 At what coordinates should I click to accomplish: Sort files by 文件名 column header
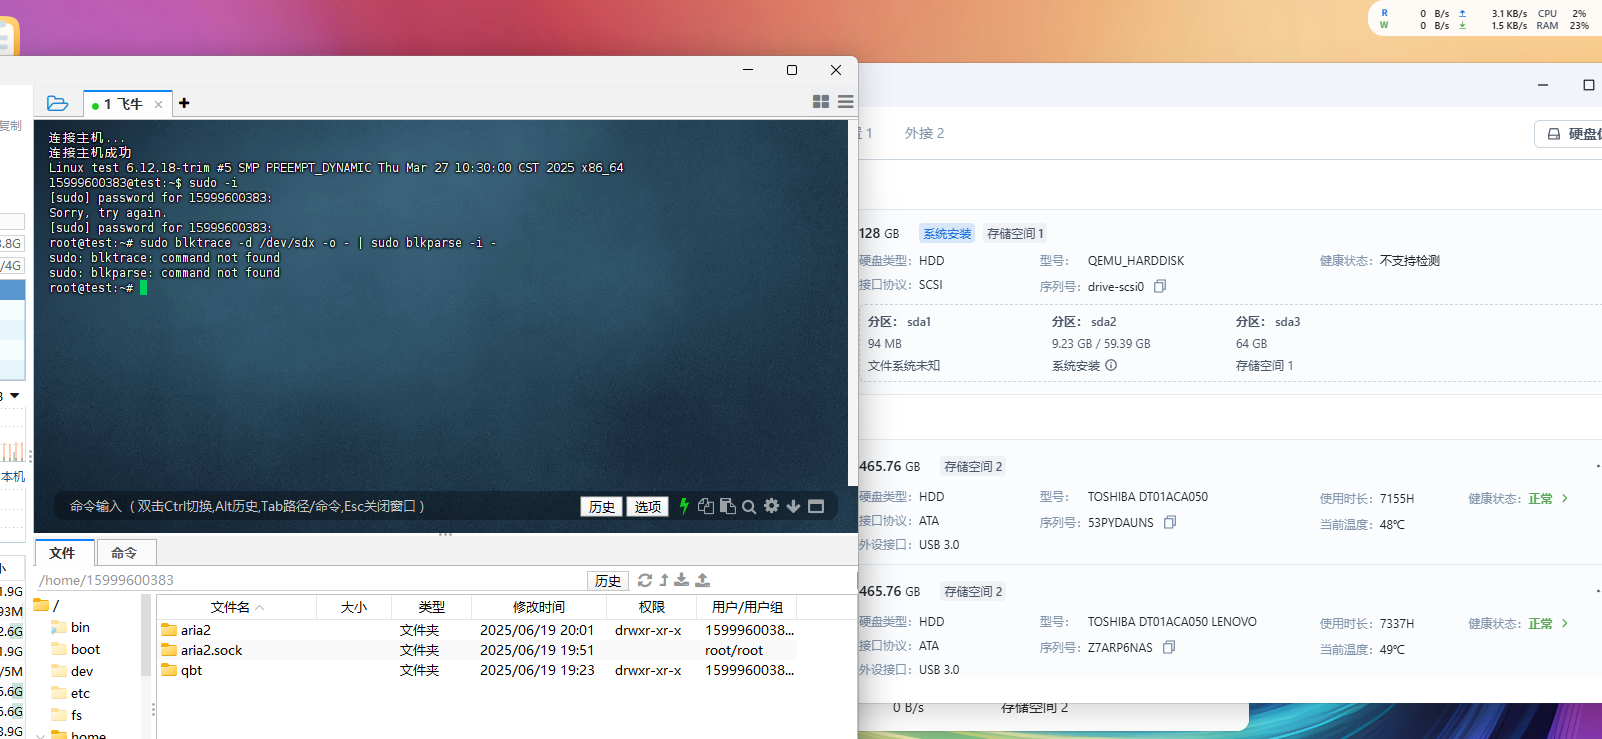coord(237,607)
